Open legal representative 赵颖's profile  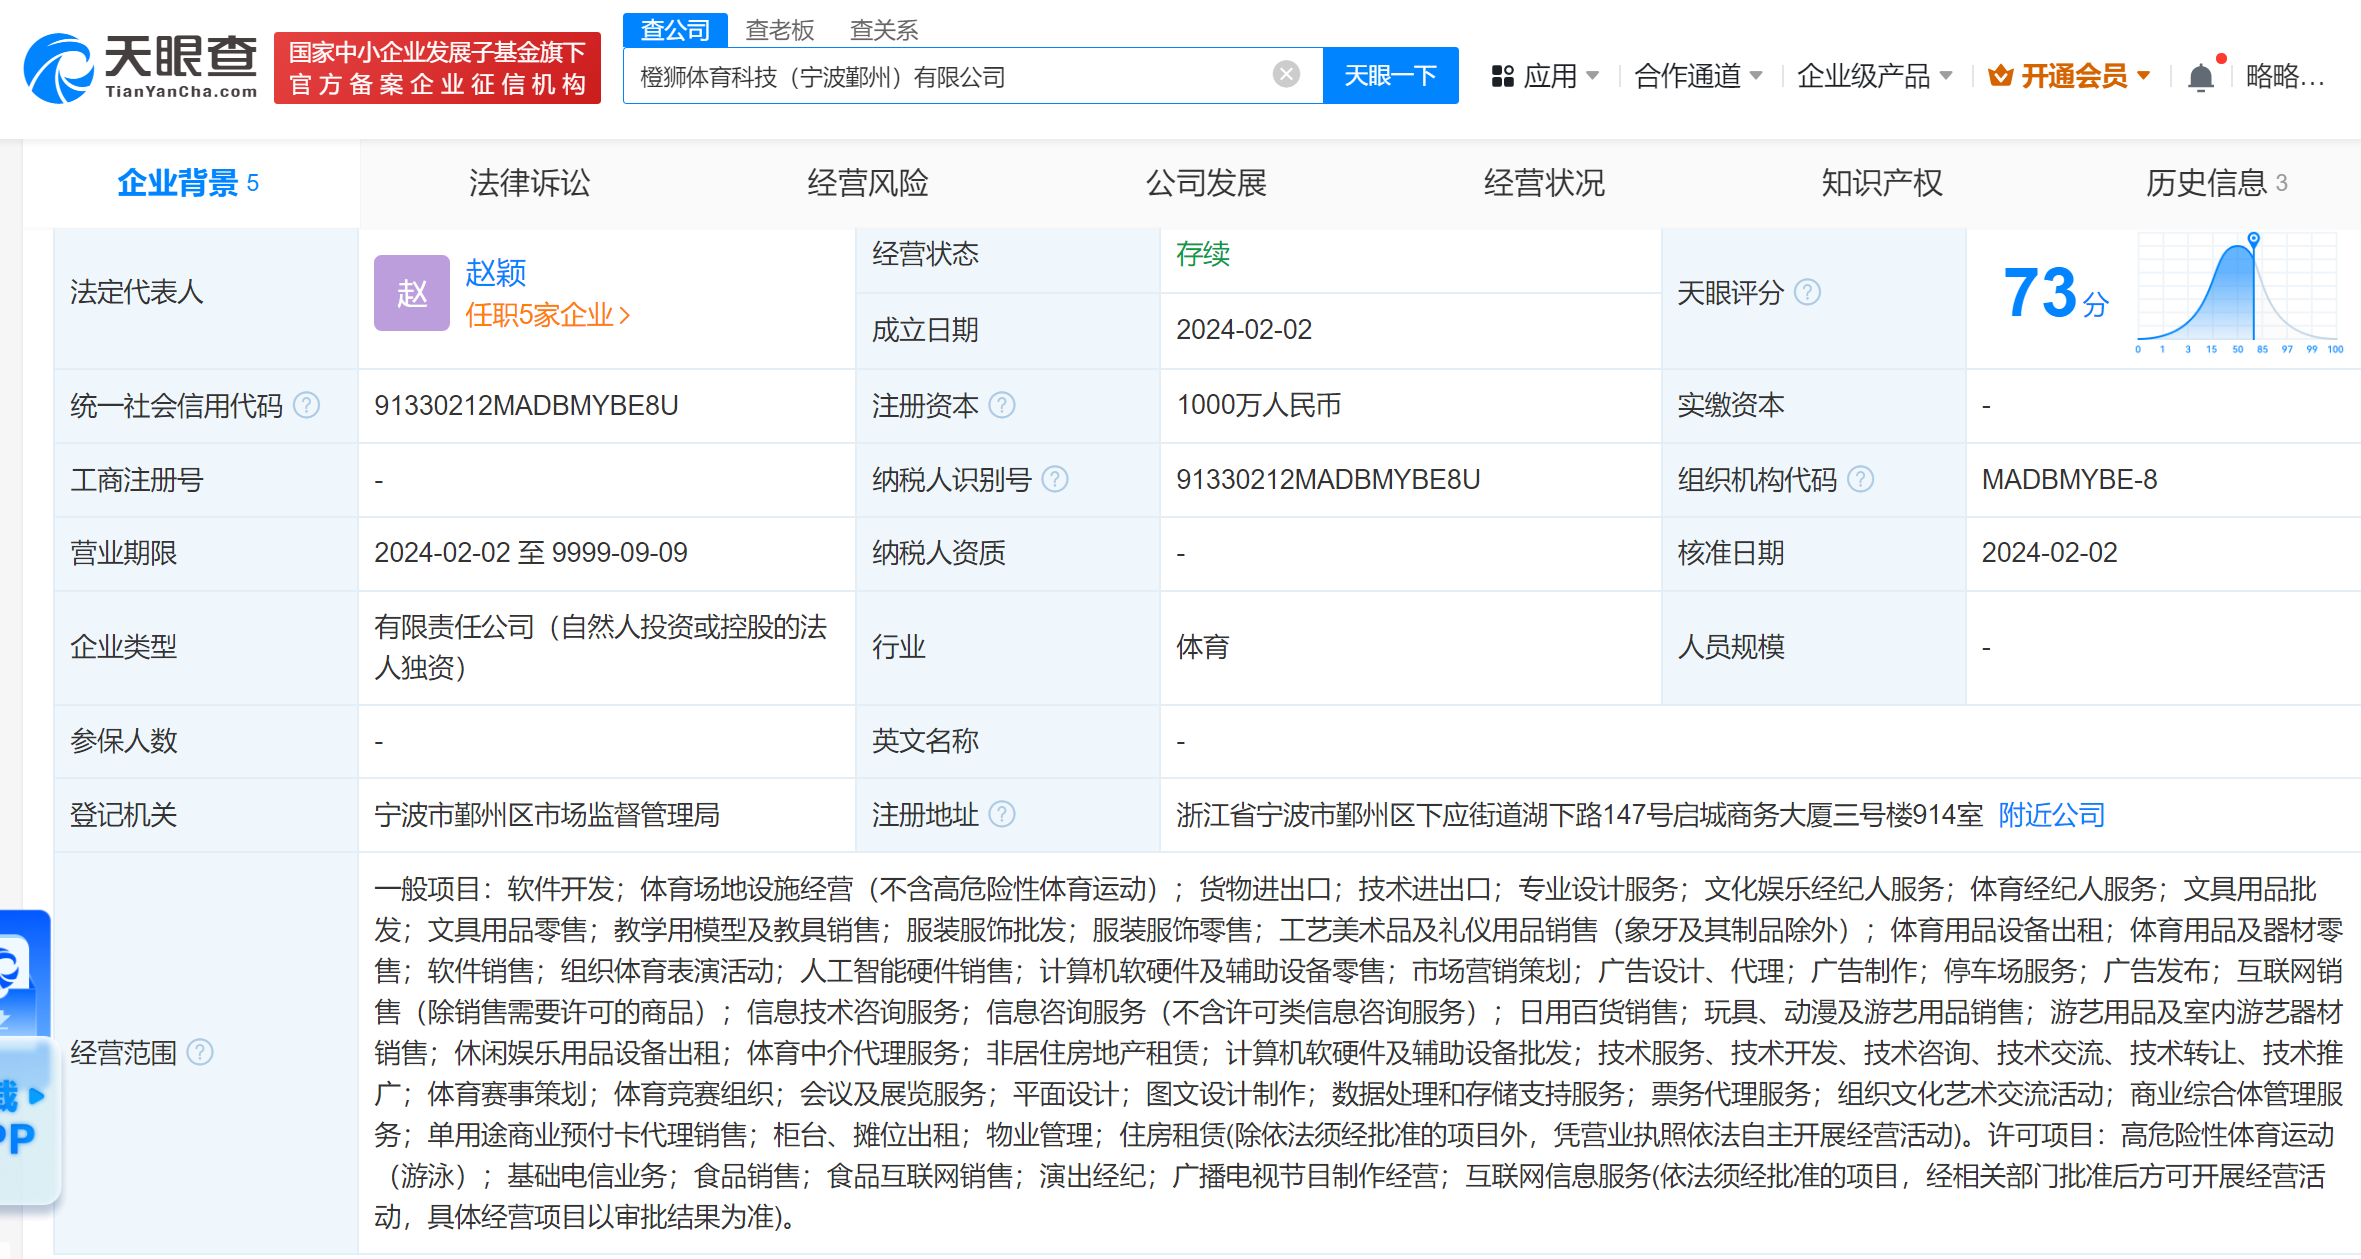click(x=496, y=272)
